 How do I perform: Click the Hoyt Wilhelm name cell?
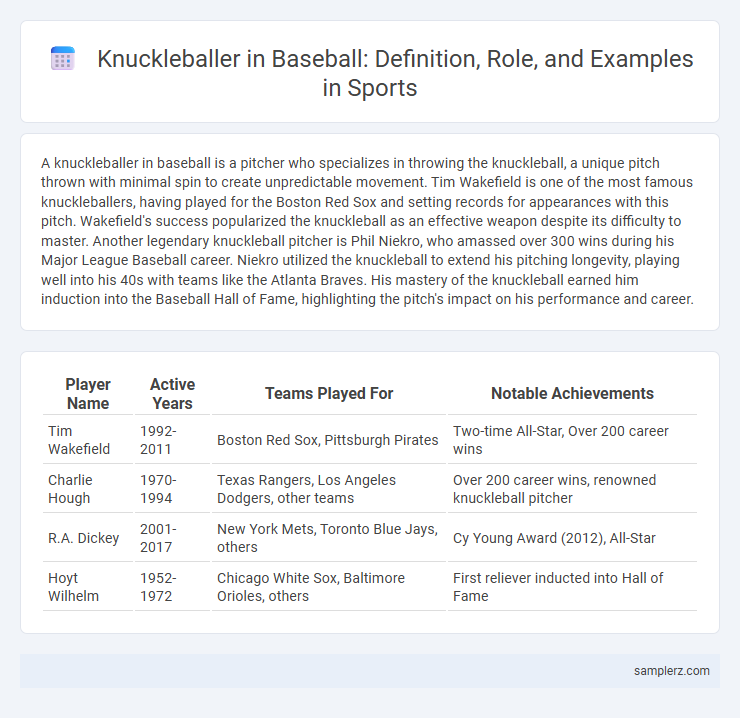[88, 587]
